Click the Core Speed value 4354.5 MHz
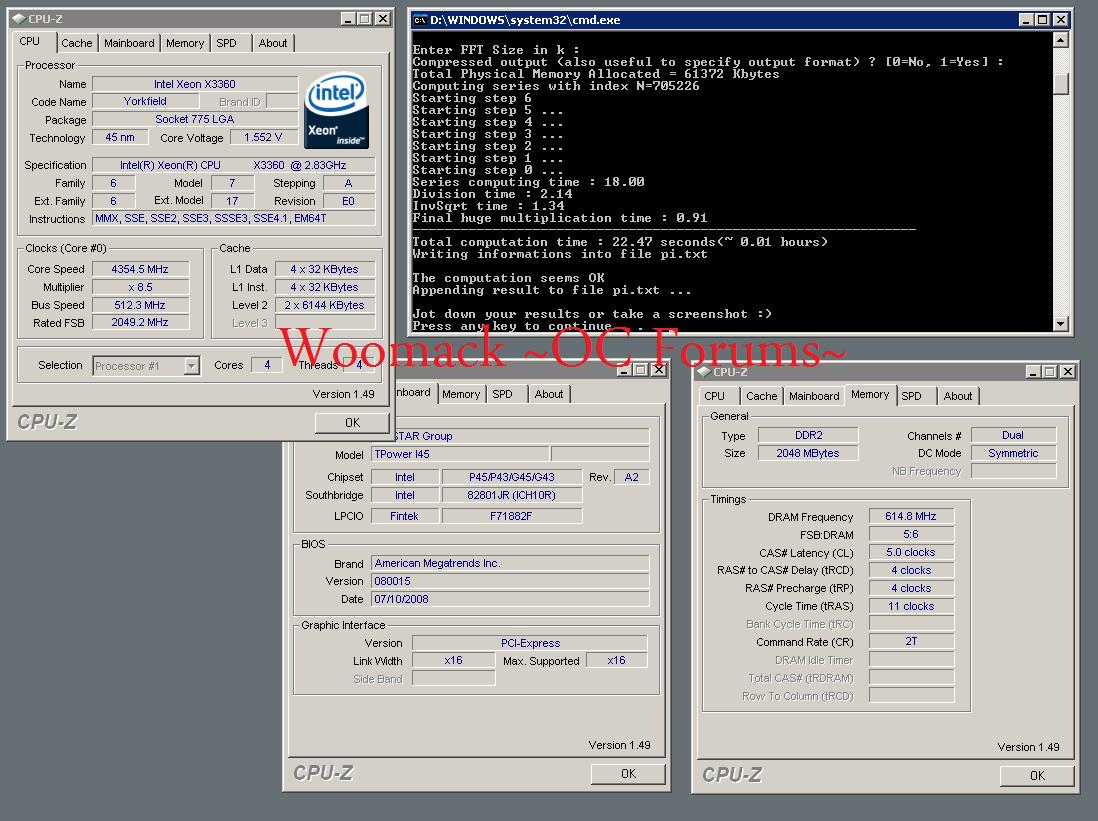The width and height of the screenshot is (1098, 821). point(140,269)
